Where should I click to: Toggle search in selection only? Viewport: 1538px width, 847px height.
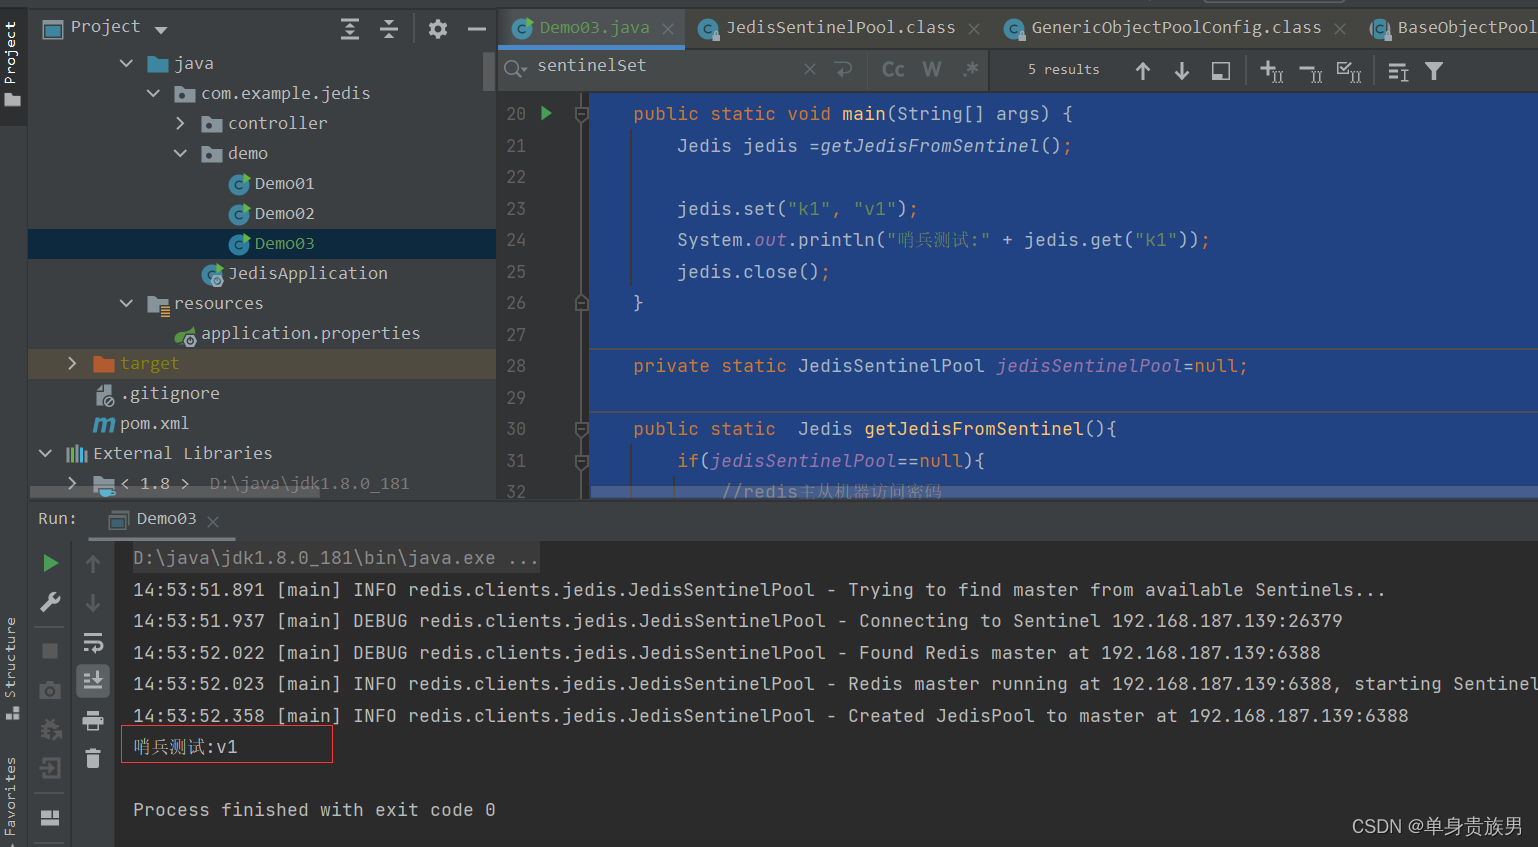[x=1221, y=71]
